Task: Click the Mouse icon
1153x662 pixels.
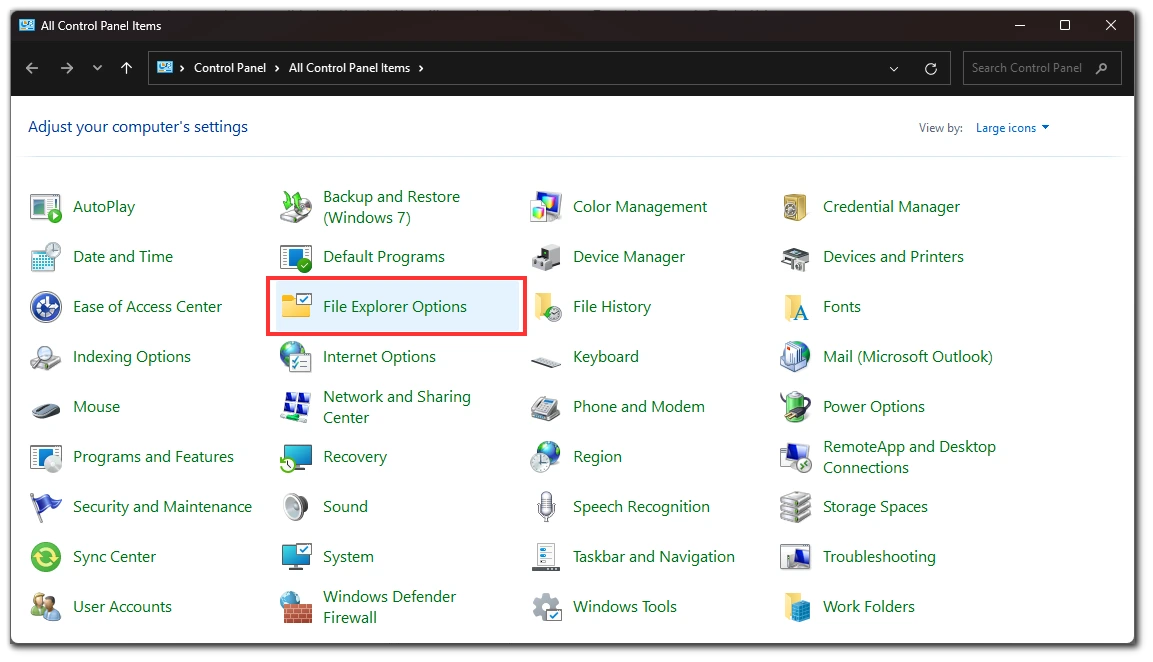Action: [46, 409]
